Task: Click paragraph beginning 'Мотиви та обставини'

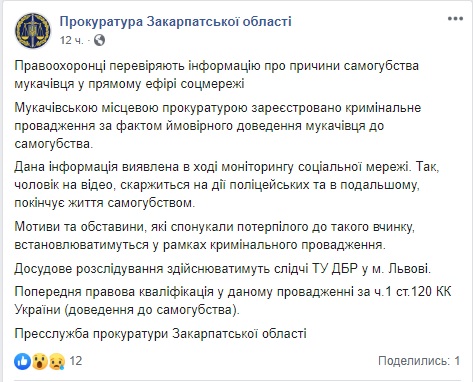Action: click(214, 236)
